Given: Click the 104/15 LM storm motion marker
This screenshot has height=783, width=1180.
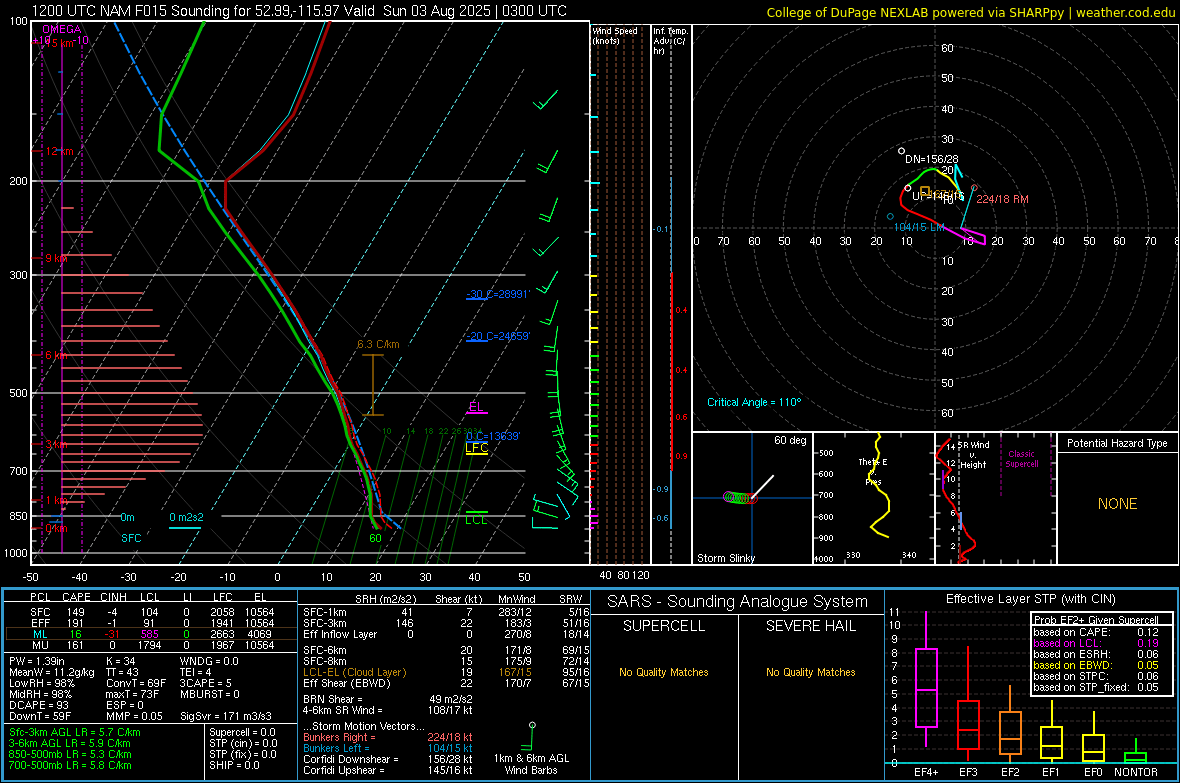Looking at the screenshot, I should [919, 227].
